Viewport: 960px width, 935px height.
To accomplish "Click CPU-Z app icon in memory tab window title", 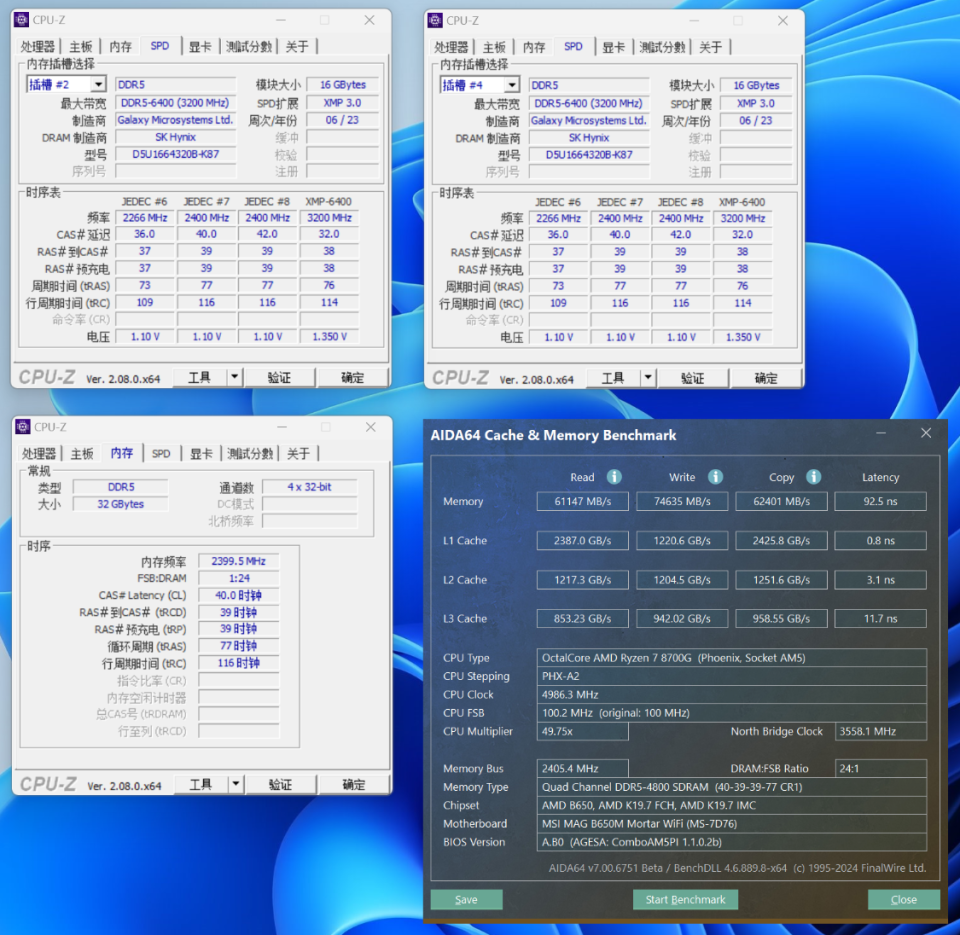I will click(x=23, y=427).
